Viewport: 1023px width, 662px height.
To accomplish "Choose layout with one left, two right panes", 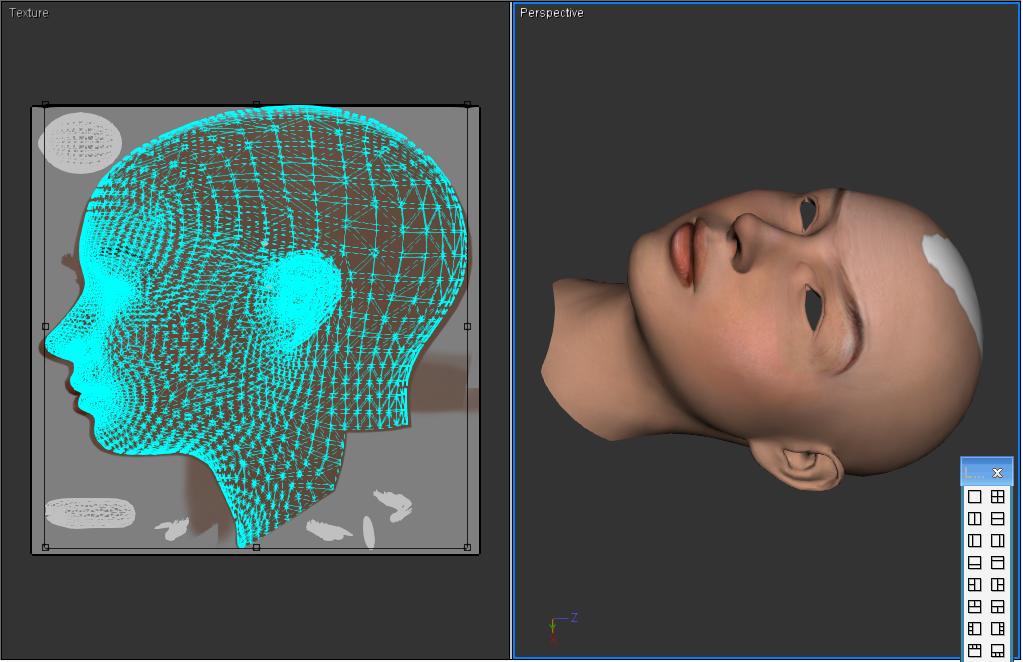I will 998,584.
